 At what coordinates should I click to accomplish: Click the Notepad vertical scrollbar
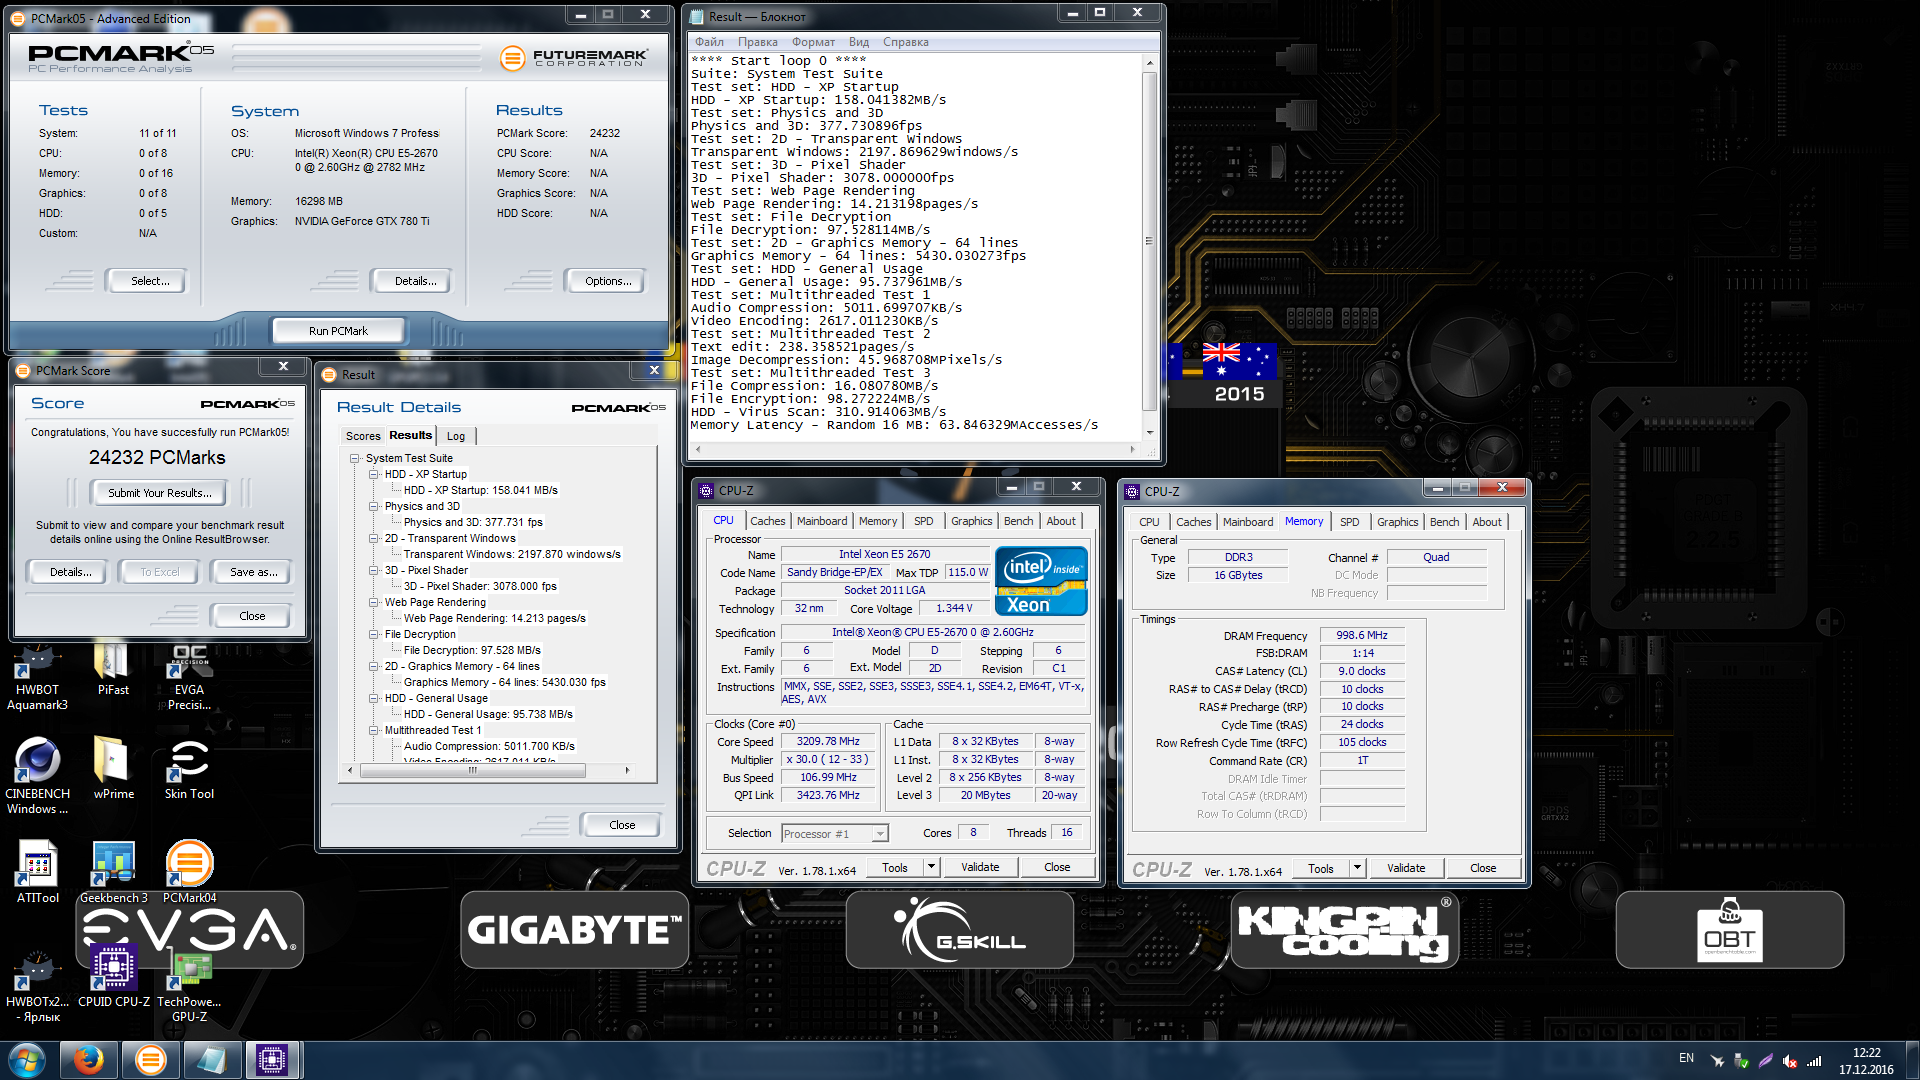[1149, 241]
